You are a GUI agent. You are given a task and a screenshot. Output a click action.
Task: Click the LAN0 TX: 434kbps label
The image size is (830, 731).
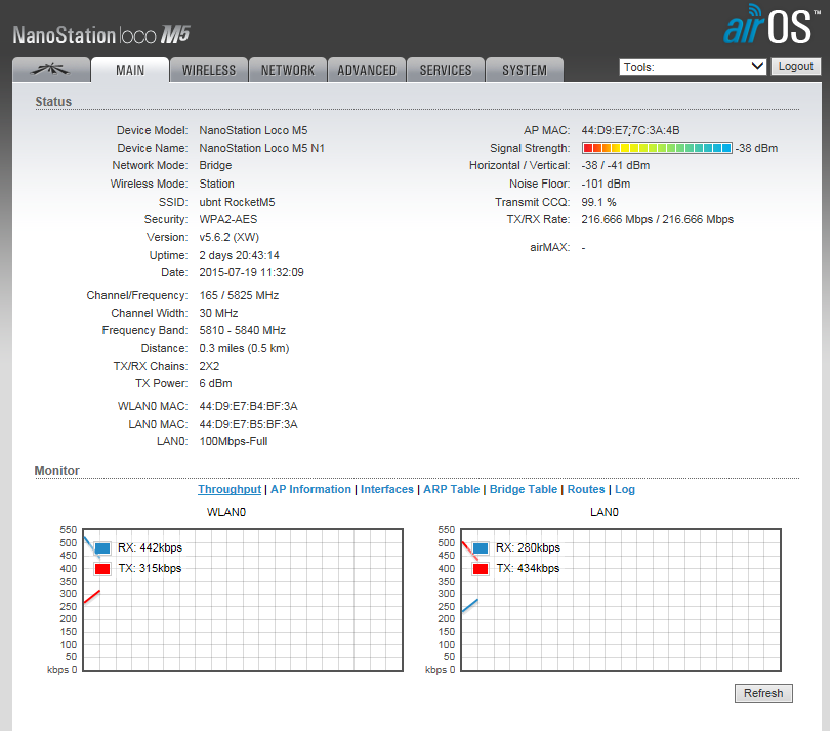tap(528, 568)
